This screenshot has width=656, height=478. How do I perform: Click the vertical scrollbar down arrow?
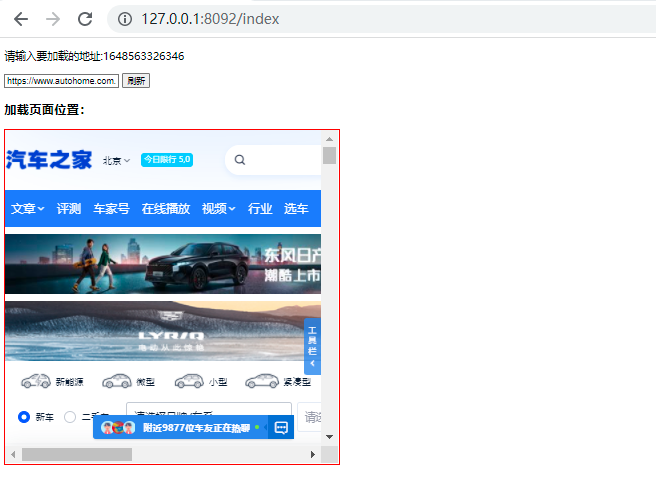click(329, 437)
